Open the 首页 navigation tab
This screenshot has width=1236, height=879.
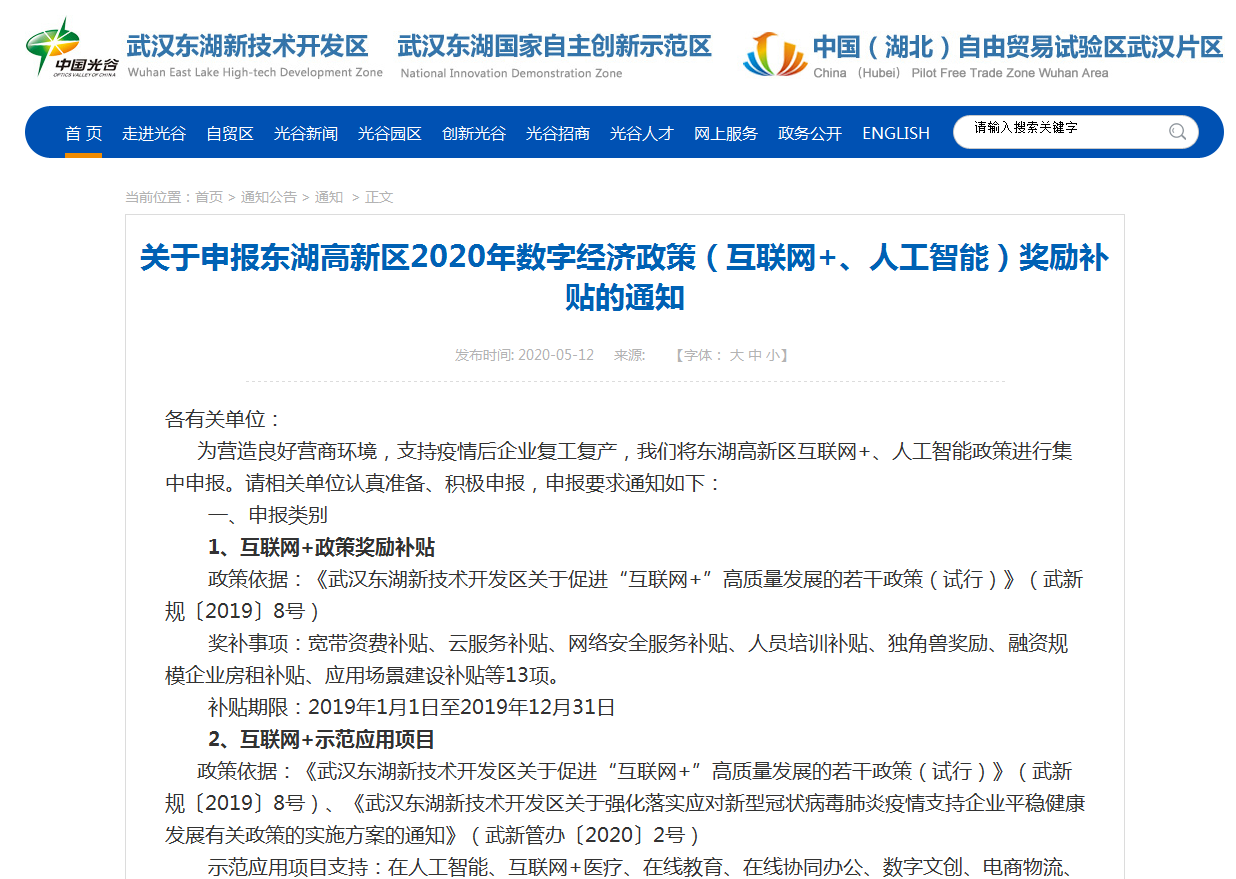click(84, 133)
